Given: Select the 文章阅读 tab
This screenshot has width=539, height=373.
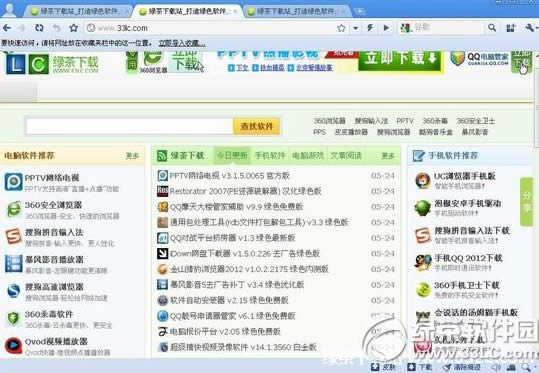Looking at the screenshot, I should point(346,156).
